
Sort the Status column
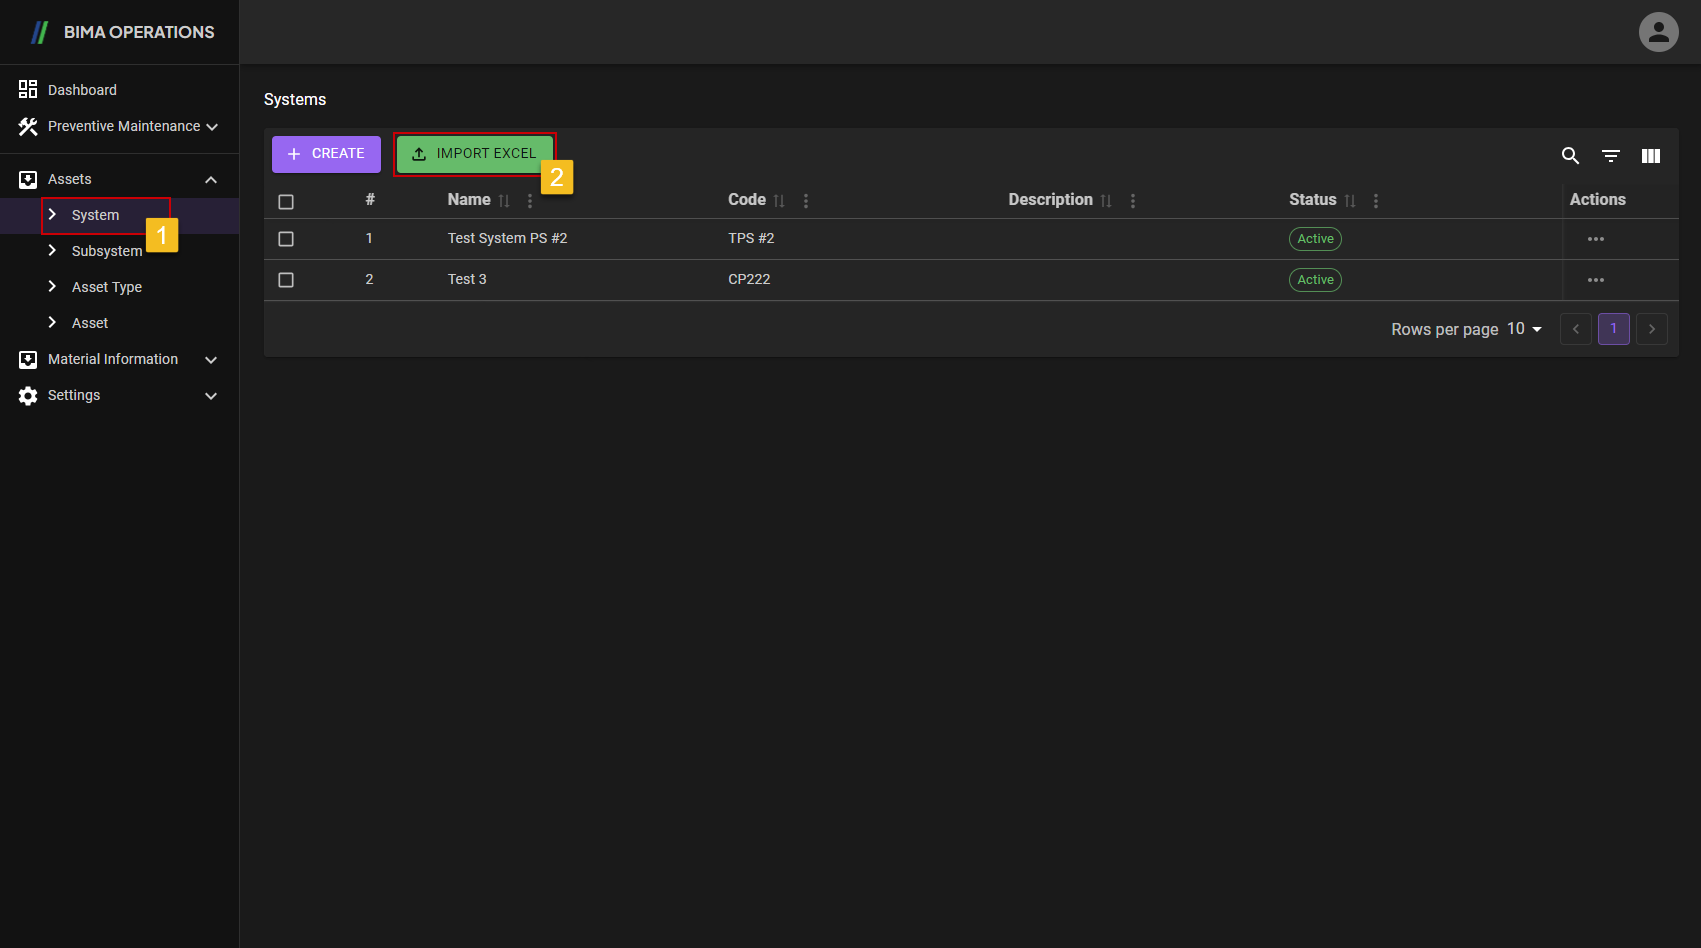(x=1350, y=201)
